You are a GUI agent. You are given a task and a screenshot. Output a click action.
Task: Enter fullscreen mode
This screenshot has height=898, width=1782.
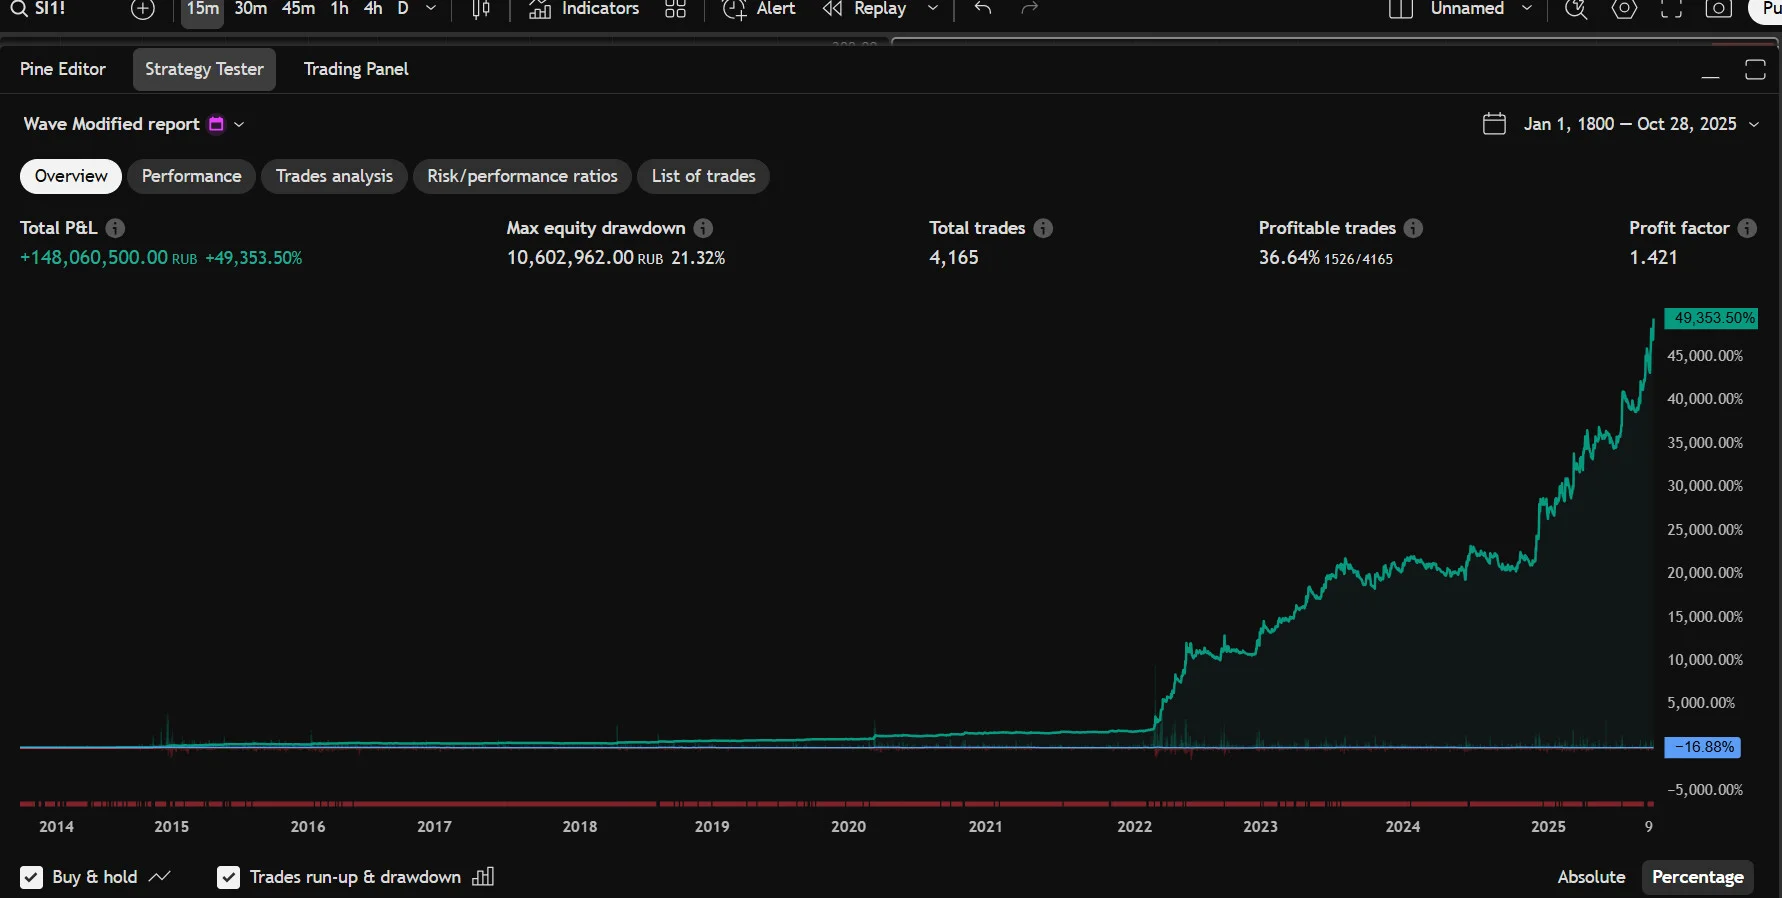[1671, 9]
